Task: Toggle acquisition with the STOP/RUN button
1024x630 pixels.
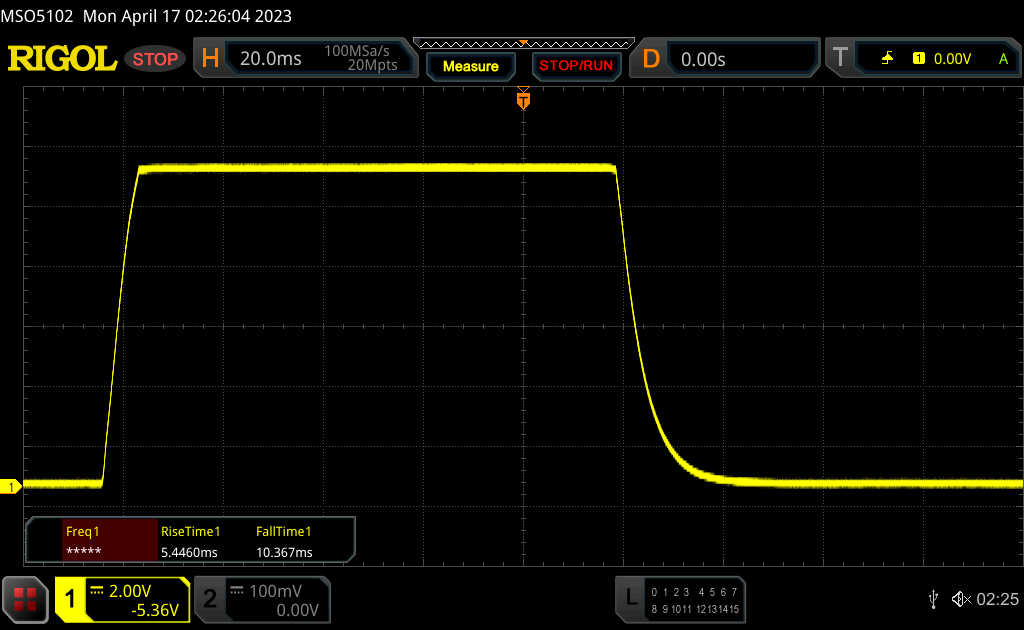Action: [x=575, y=66]
